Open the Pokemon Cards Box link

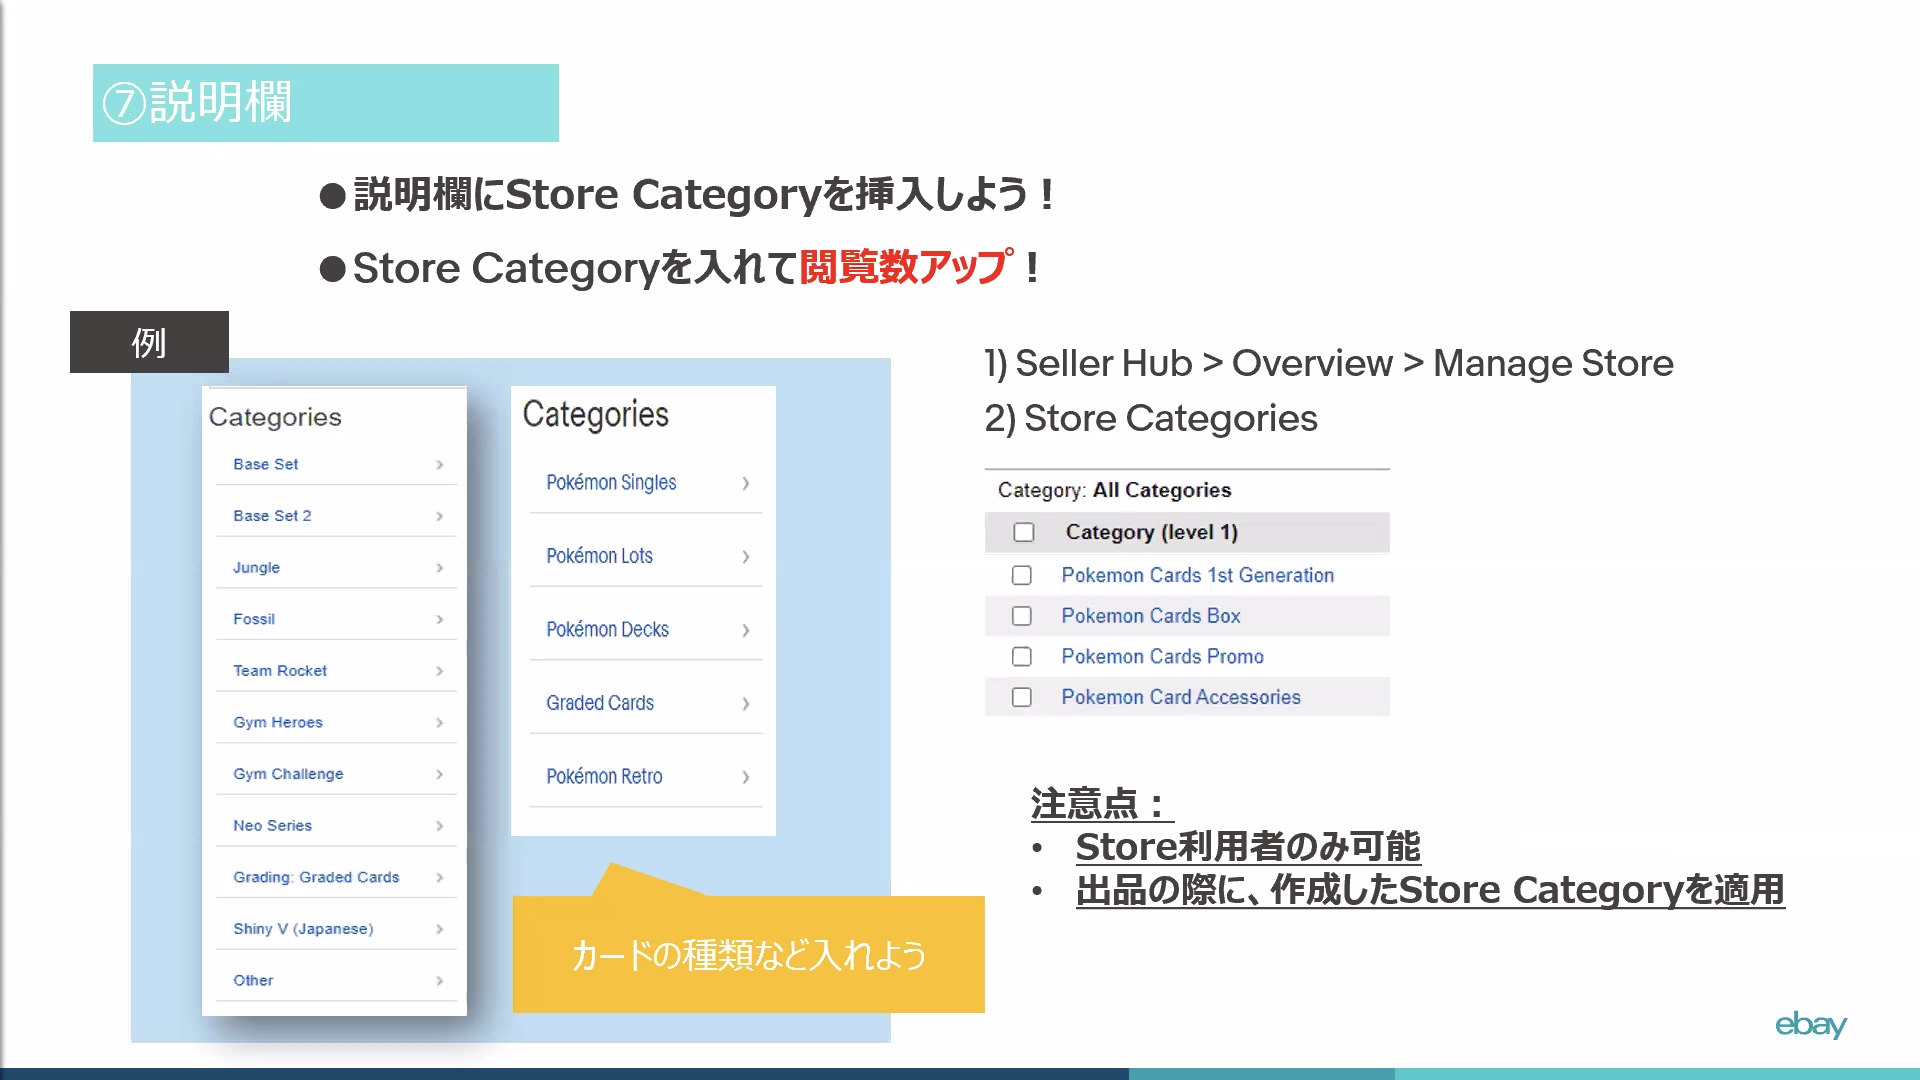1150,616
